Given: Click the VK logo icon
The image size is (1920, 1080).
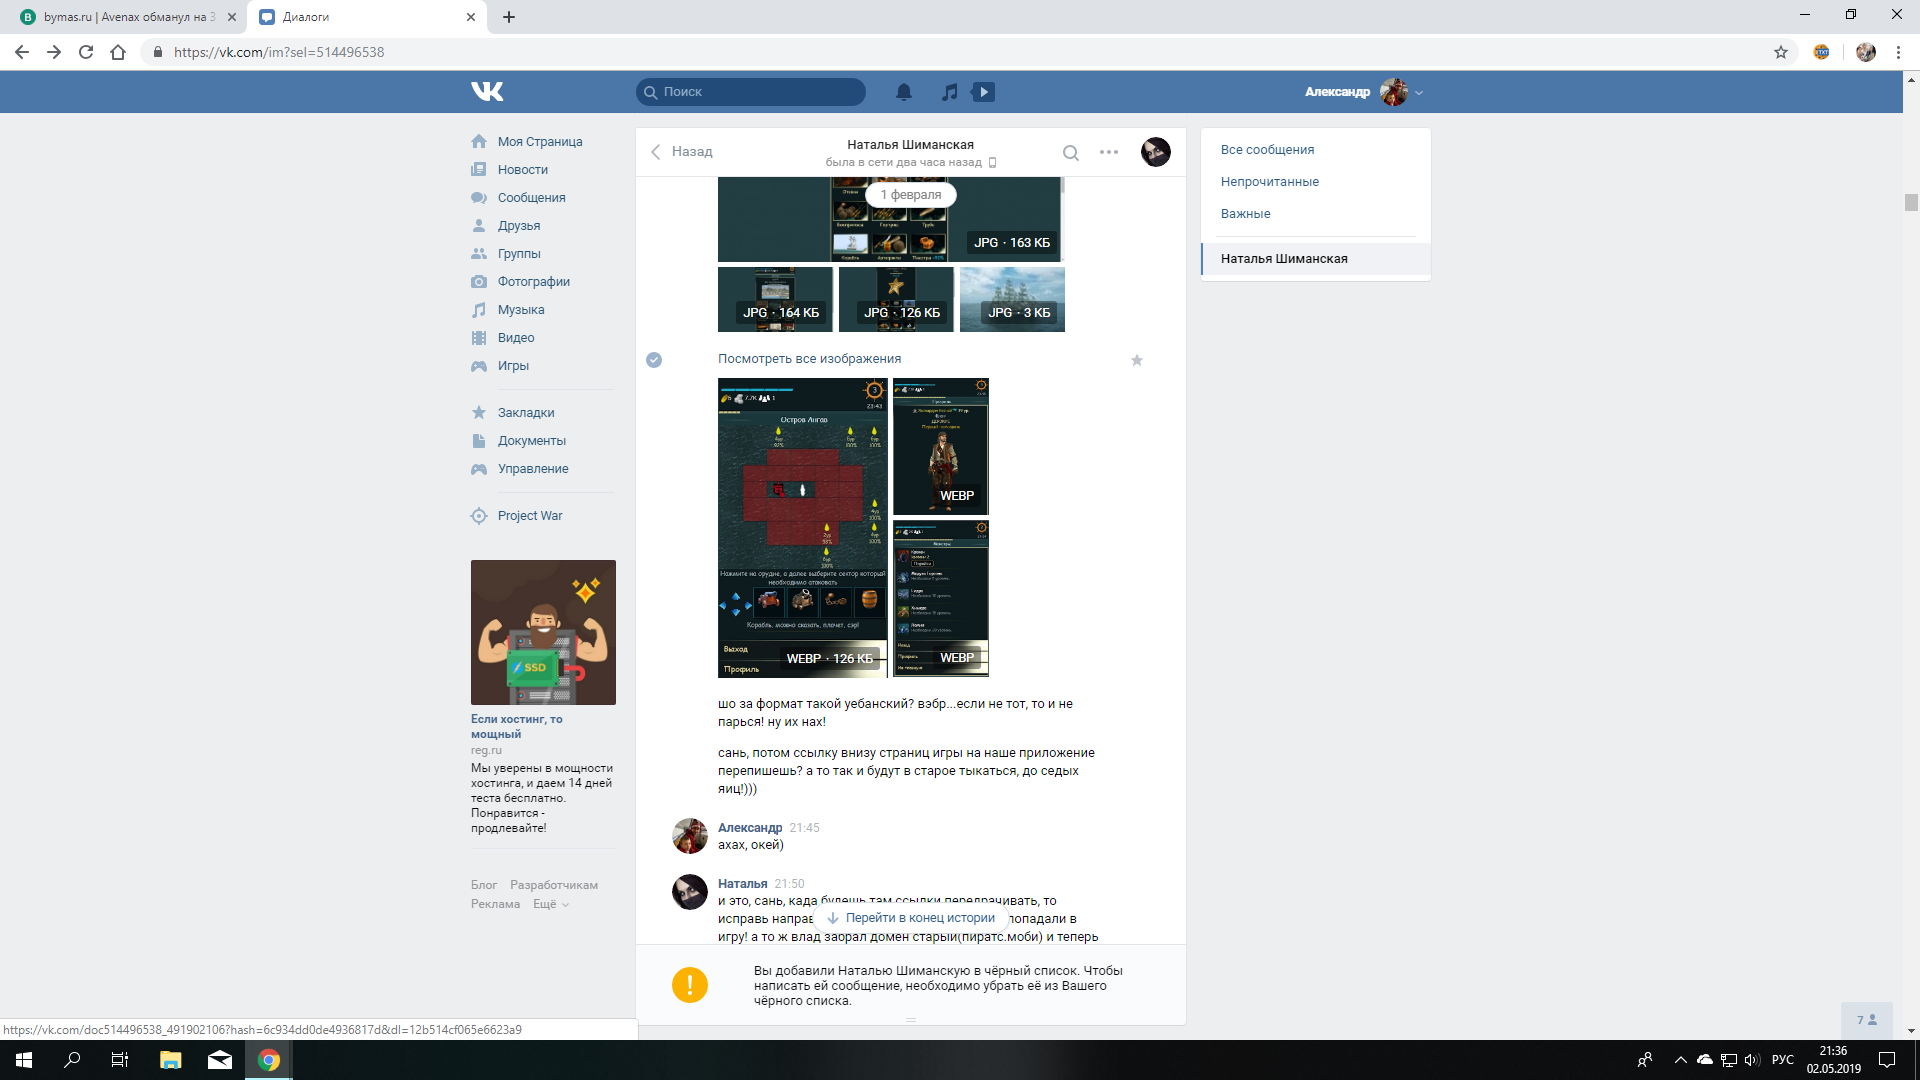Looking at the screenshot, I should [x=487, y=92].
